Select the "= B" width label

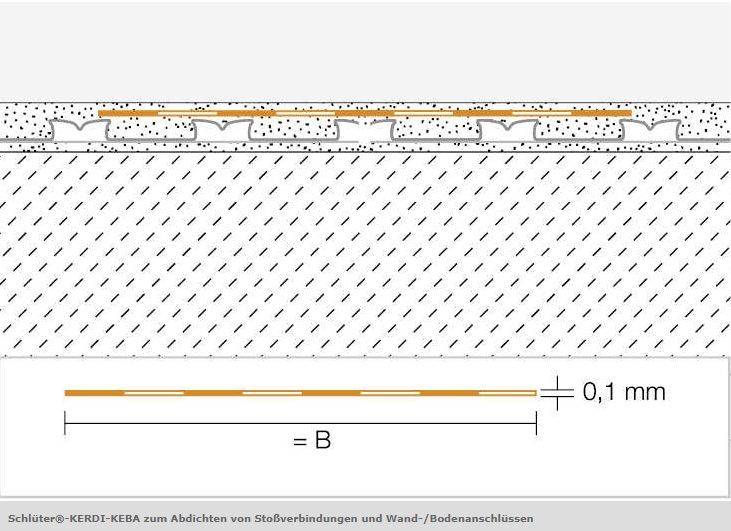coord(312,440)
